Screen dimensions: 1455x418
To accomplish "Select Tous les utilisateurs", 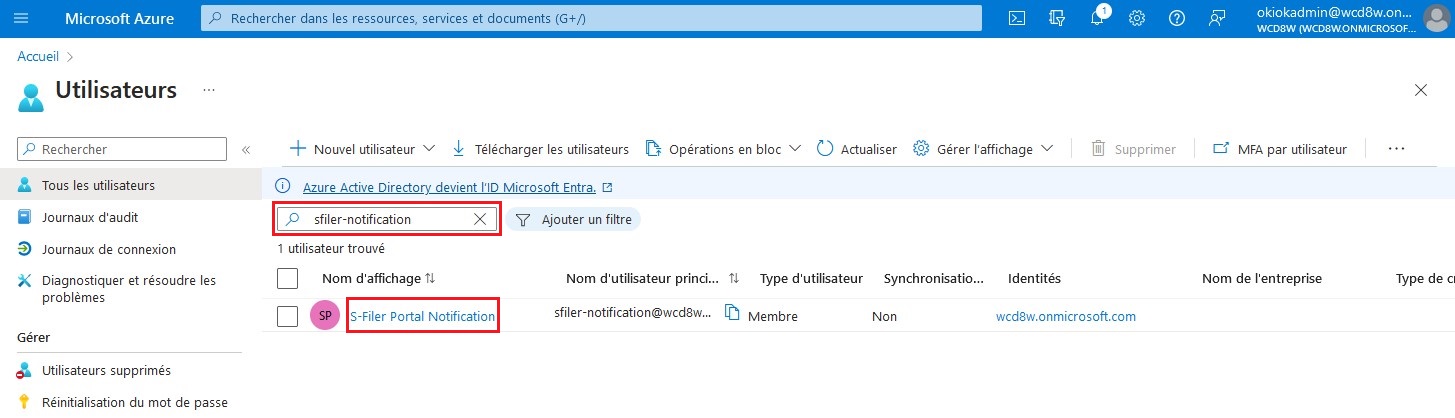I will pos(98,185).
